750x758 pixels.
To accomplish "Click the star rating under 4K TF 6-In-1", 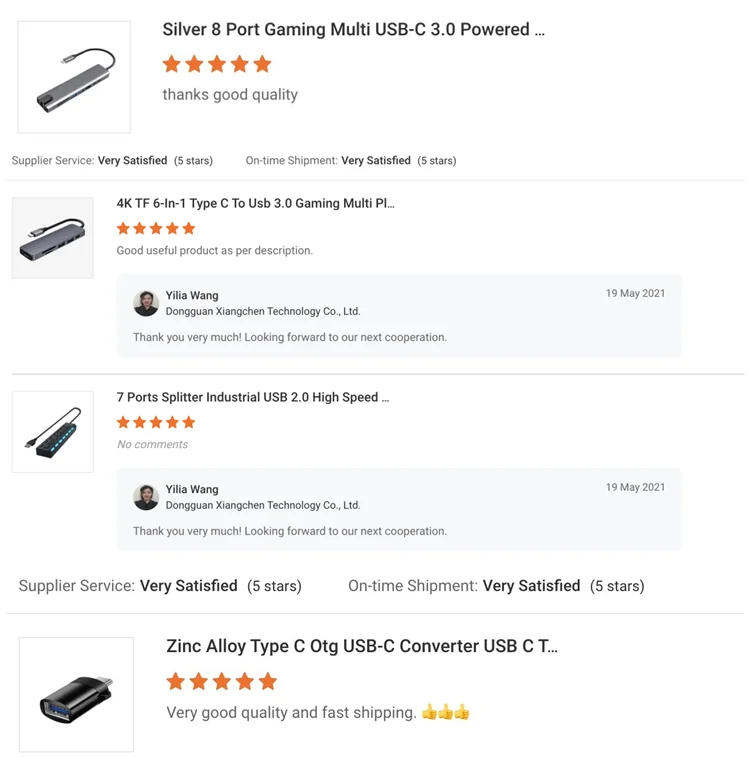I will [156, 228].
